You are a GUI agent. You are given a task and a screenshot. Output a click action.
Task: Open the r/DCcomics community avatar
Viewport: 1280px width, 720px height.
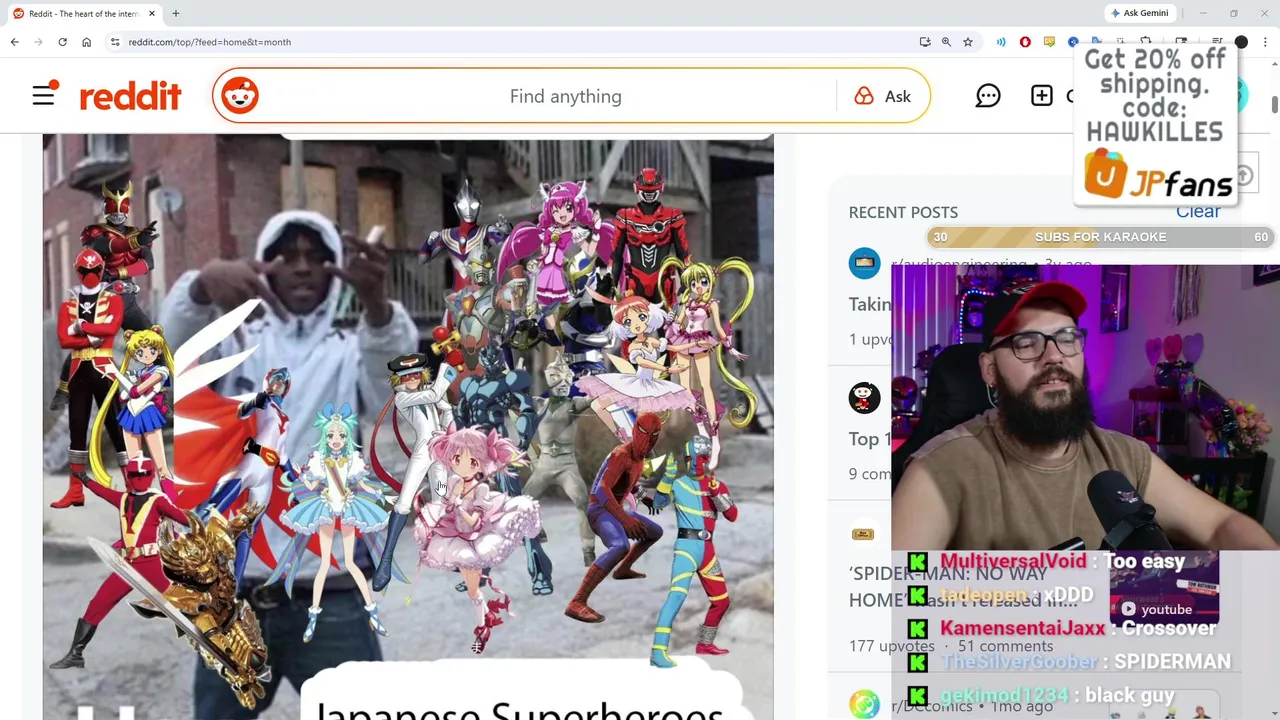tap(864, 705)
